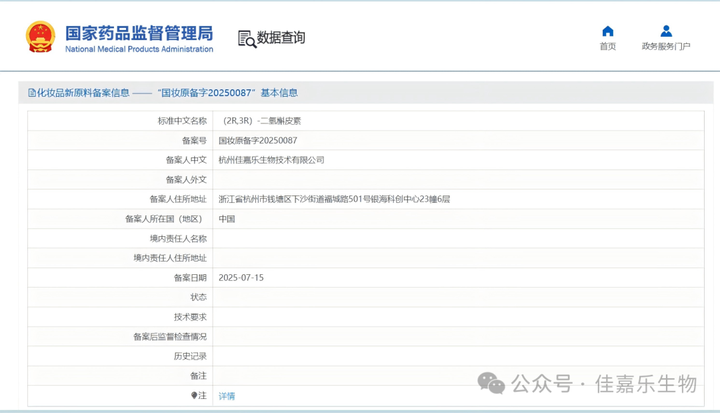This screenshot has height=413, width=720.
Task: Select the 数据查询 heading text
Action: (281, 38)
